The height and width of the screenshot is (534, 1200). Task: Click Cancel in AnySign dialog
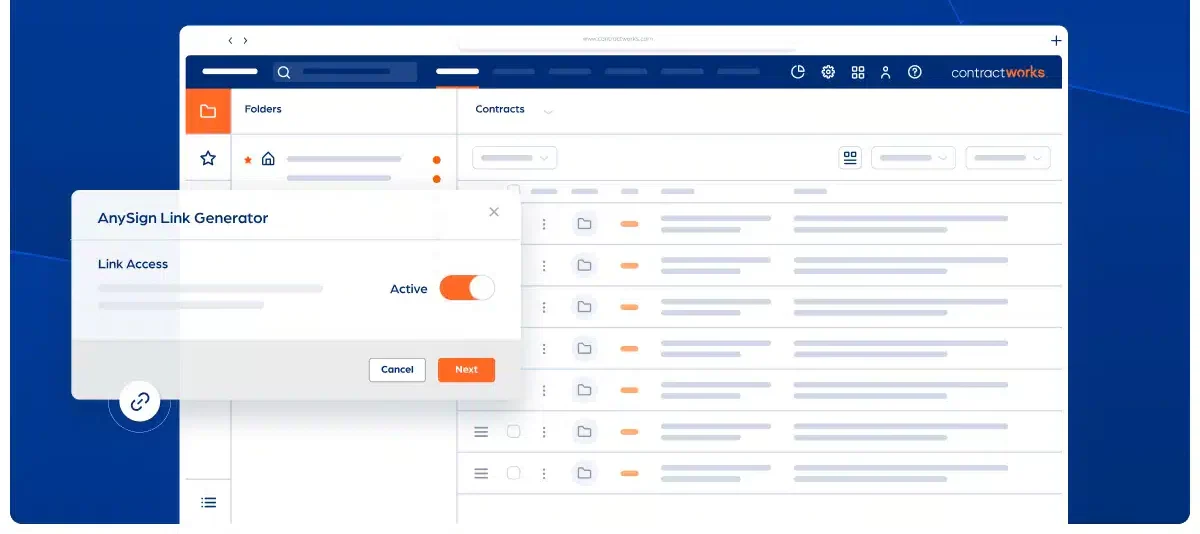(x=397, y=369)
